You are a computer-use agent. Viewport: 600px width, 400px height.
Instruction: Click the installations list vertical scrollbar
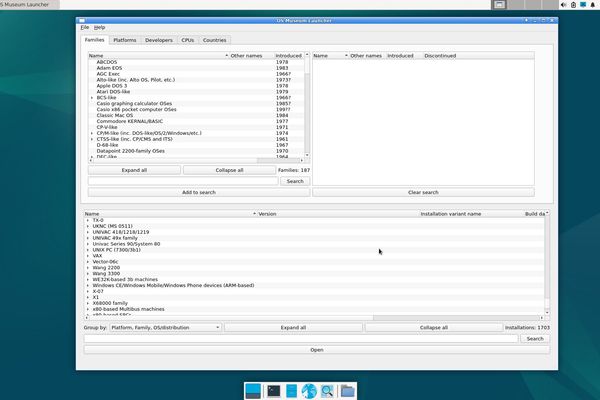[x=547, y=264]
